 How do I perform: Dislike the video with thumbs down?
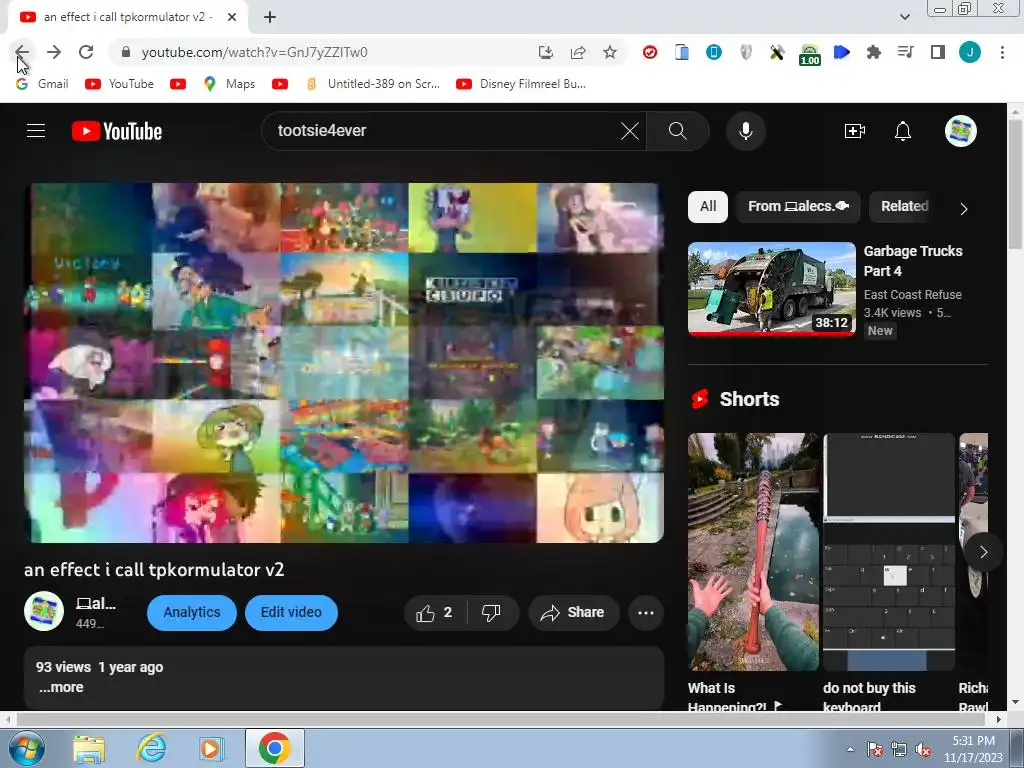pos(492,613)
